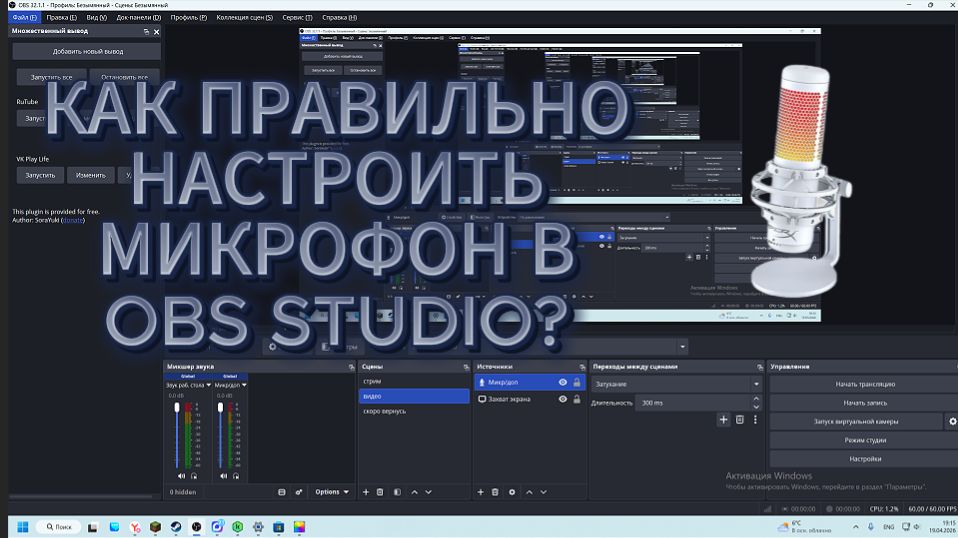Click Запустить under VK Play Life
Image resolution: width=958 pixels, height=538 pixels.
click(x=40, y=175)
